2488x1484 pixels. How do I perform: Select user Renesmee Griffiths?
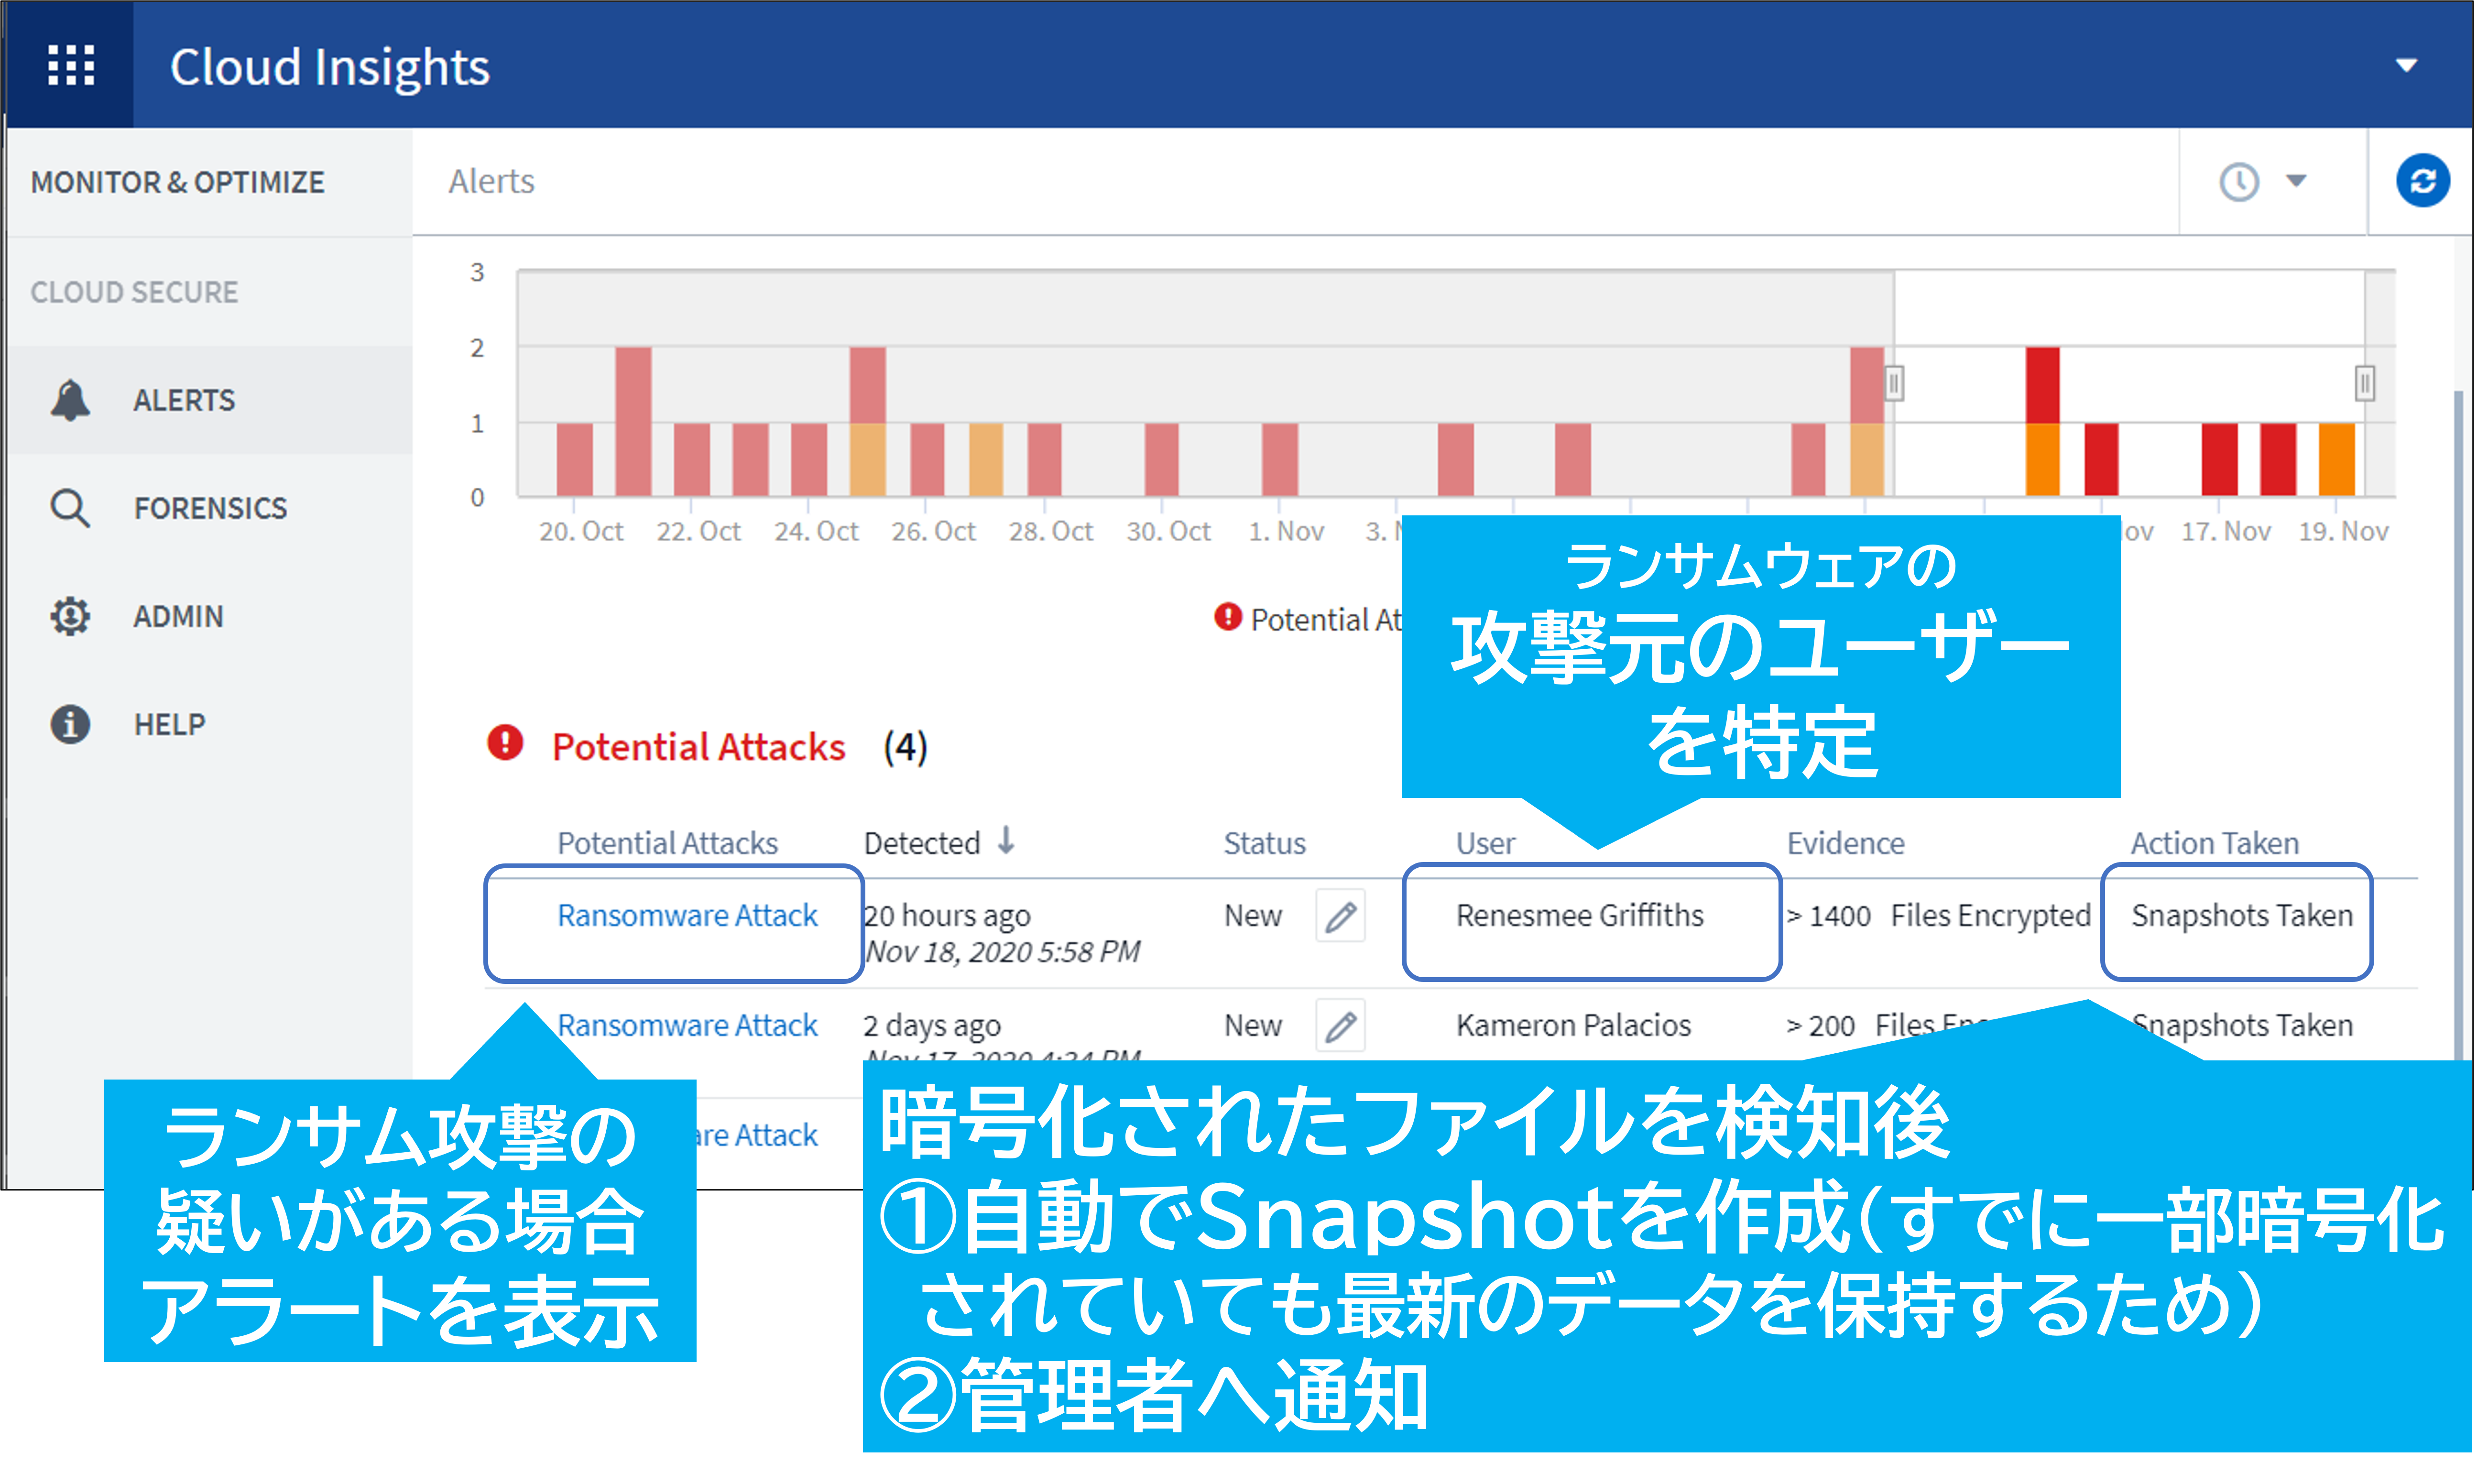tap(1579, 915)
